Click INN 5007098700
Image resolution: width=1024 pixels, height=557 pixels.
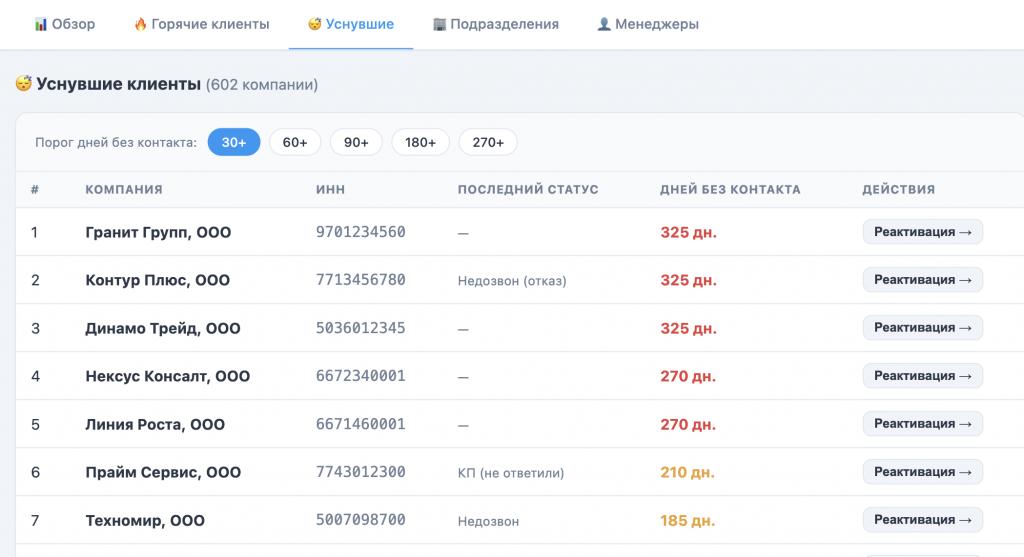pyautogui.click(x=360, y=520)
